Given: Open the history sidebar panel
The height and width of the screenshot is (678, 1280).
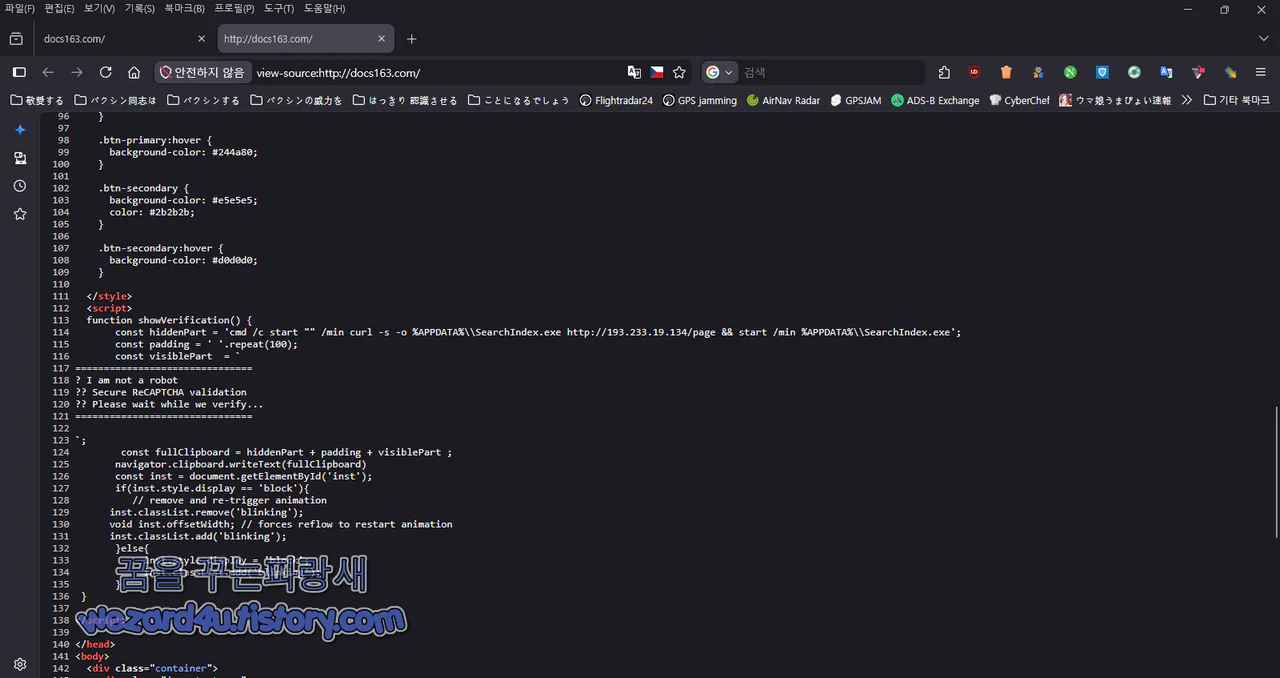Looking at the screenshot, I should pyautogui.click(x=20, y=186).
